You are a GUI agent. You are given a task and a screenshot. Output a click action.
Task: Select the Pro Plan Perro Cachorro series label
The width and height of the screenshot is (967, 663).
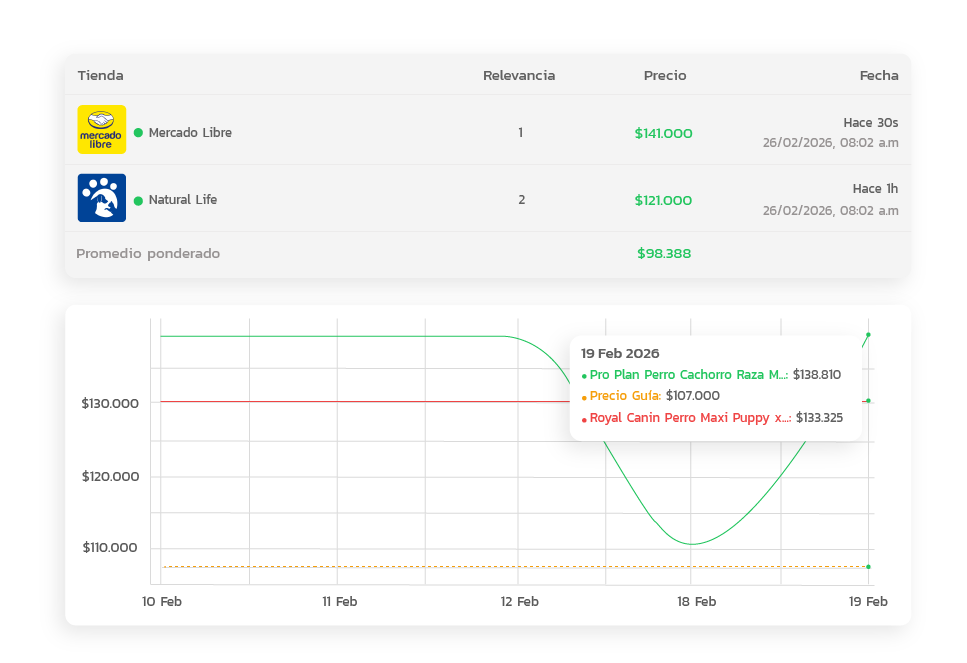coord(688,375)
